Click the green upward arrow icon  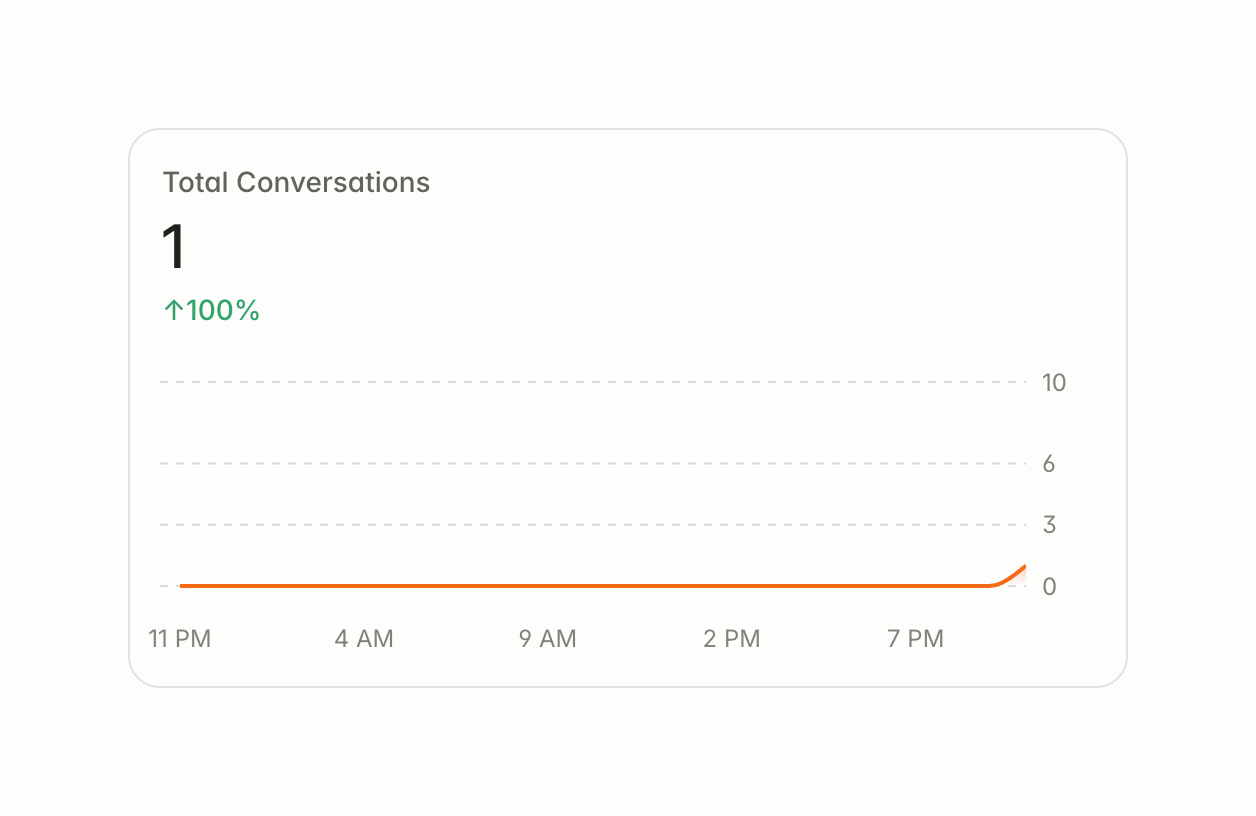174,311
